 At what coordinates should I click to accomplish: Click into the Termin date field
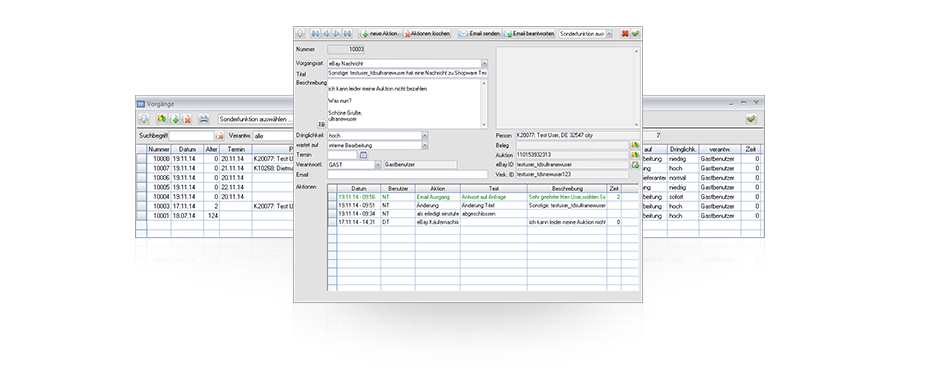tap(342, 154)
